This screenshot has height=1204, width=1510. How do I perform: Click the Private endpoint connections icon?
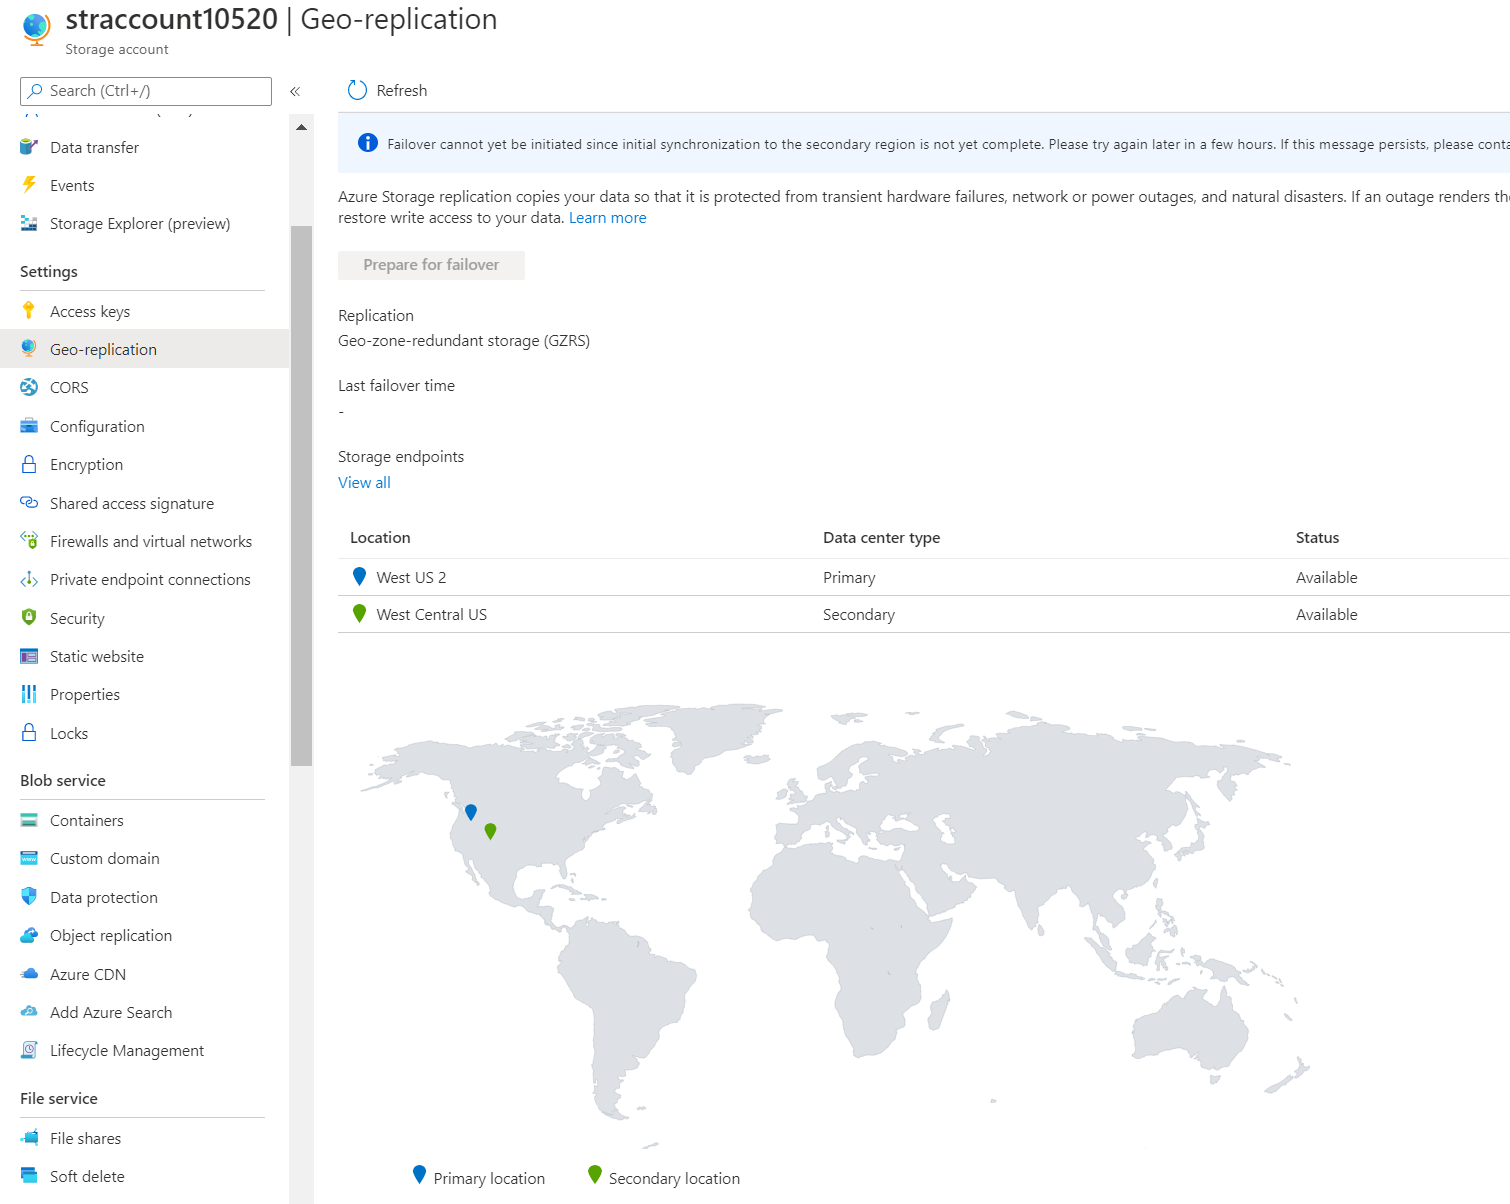click(29, 579)
